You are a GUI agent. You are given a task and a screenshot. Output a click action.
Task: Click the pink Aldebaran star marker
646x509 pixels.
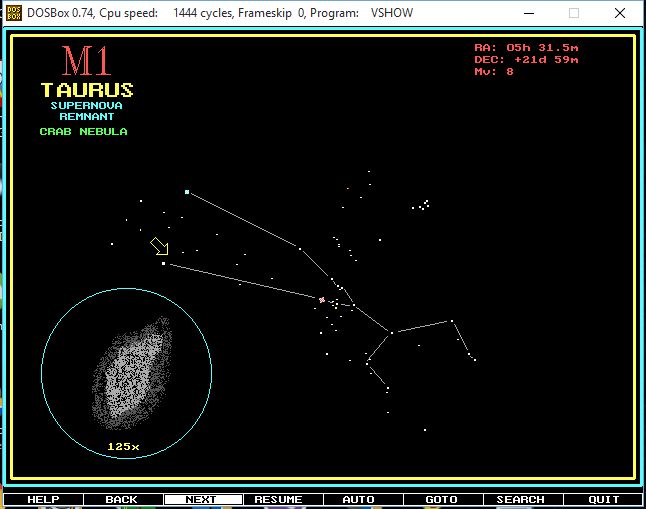[322, 300]
